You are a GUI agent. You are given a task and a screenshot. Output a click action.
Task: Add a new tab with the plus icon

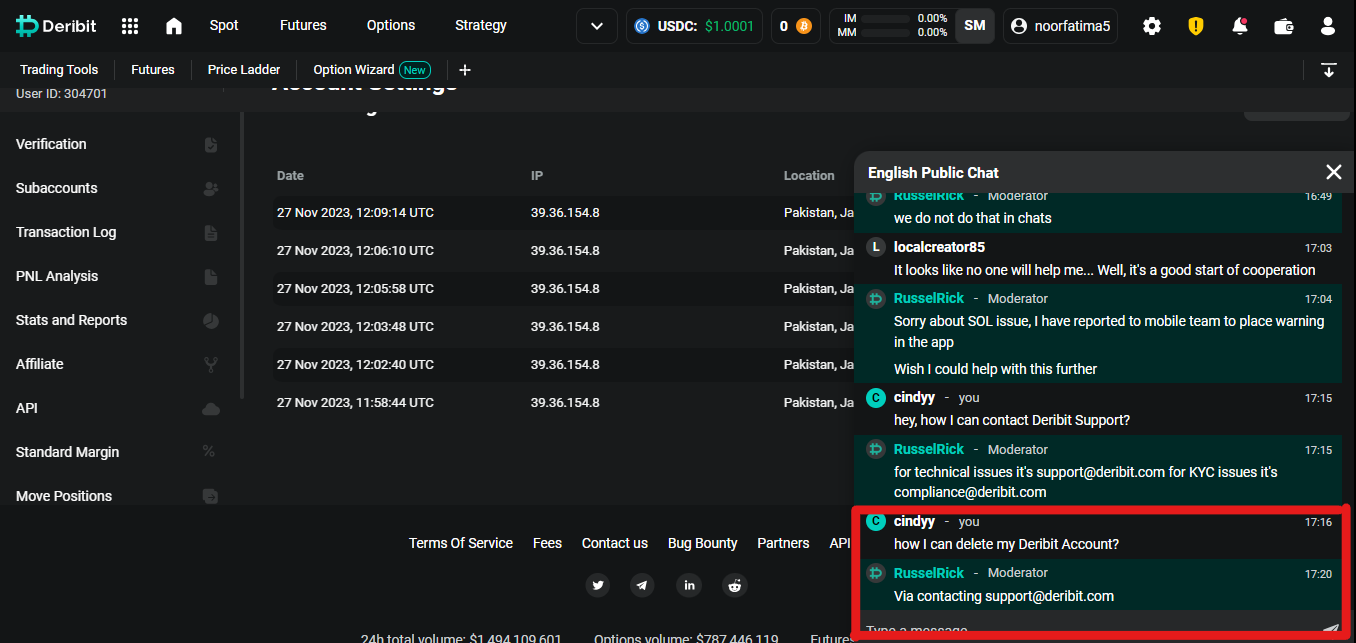click(465, 70)
